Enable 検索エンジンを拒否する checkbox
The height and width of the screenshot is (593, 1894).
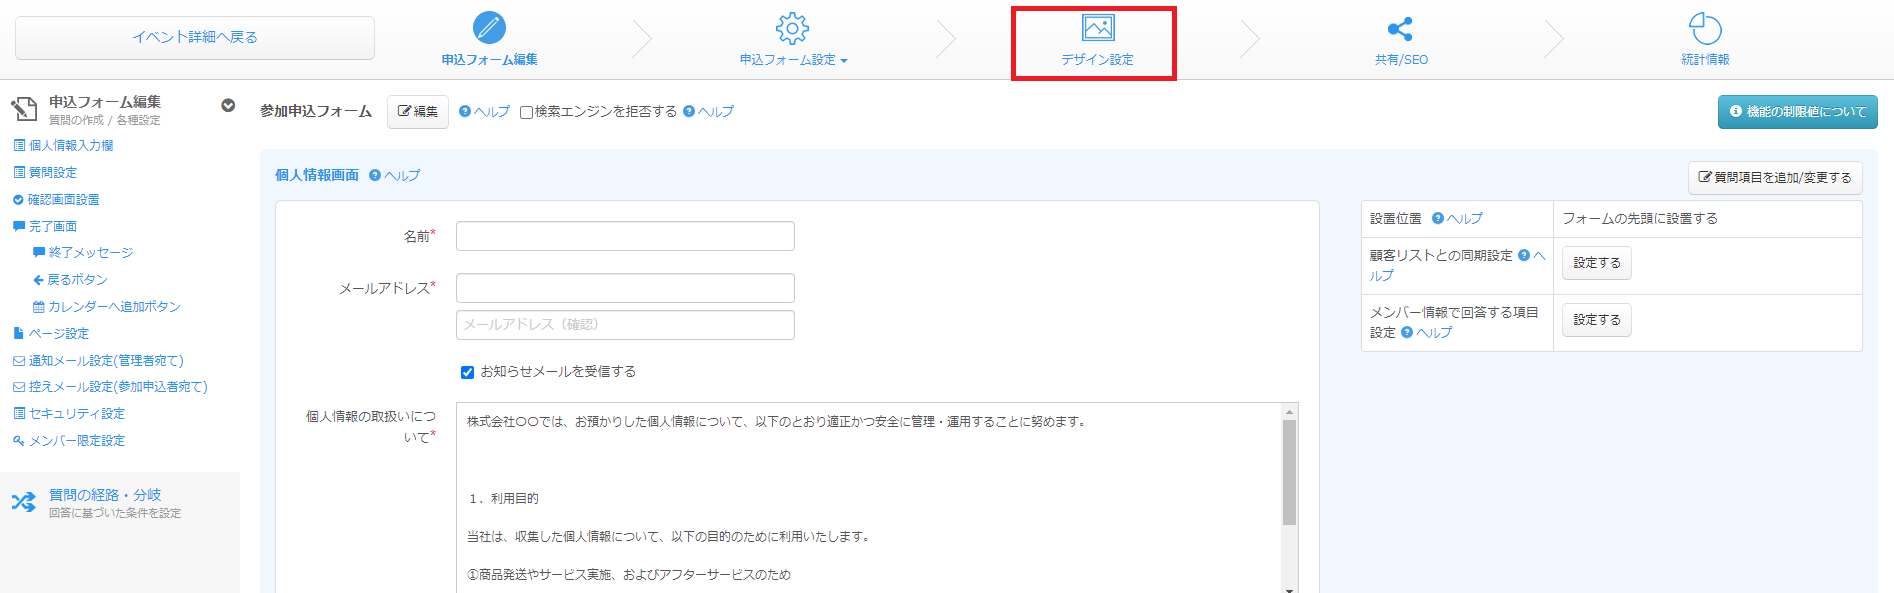click(526, 112)
